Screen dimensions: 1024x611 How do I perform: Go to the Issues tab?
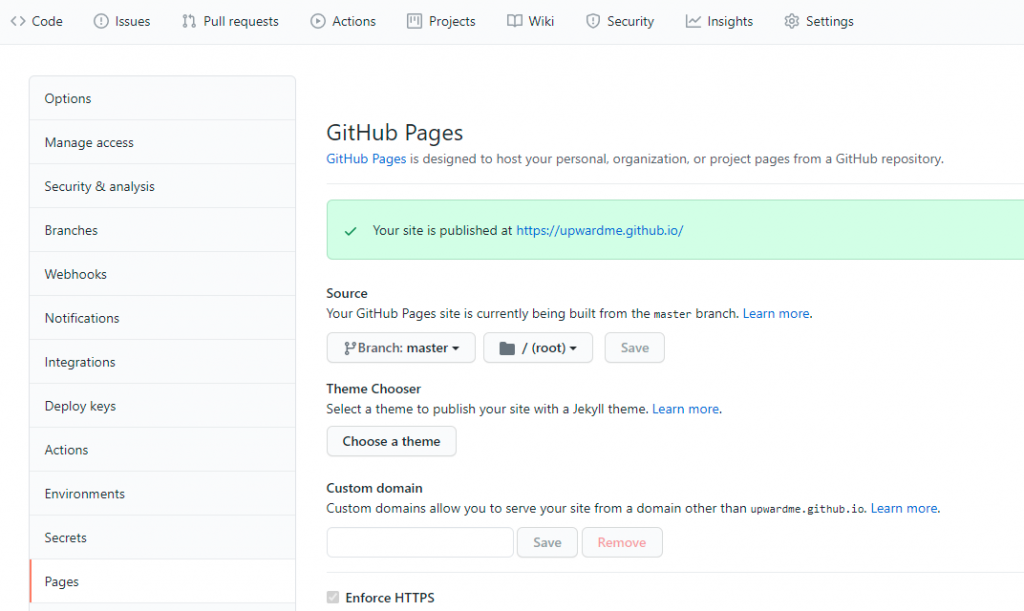pos(122,22)
